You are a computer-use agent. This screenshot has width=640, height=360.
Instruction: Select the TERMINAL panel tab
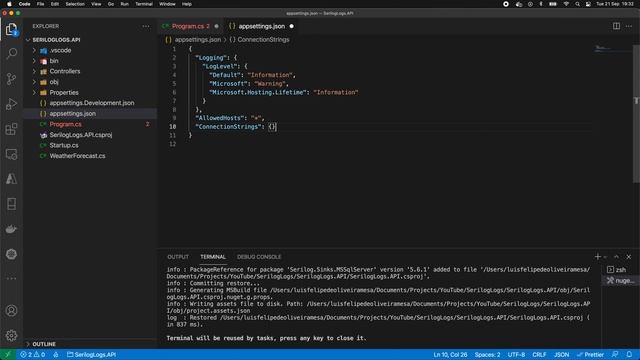coord(213,257)
